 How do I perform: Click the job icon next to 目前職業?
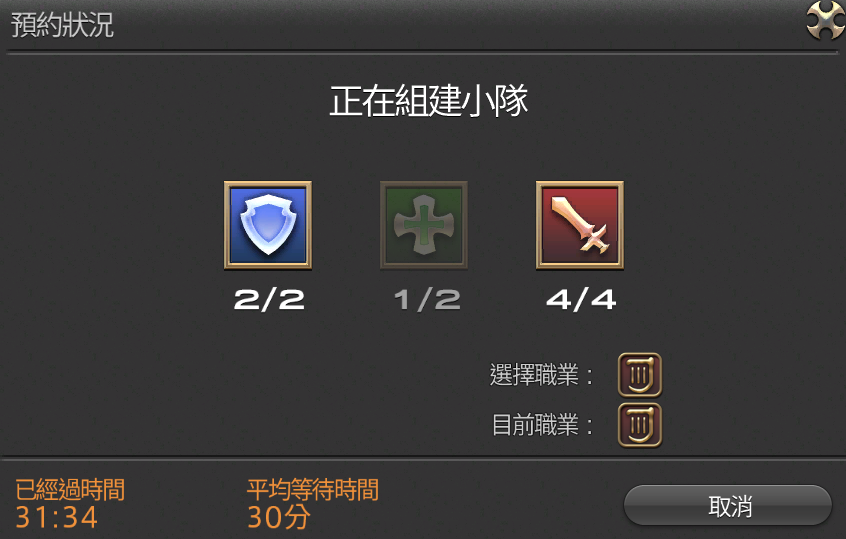click(640, 425)
